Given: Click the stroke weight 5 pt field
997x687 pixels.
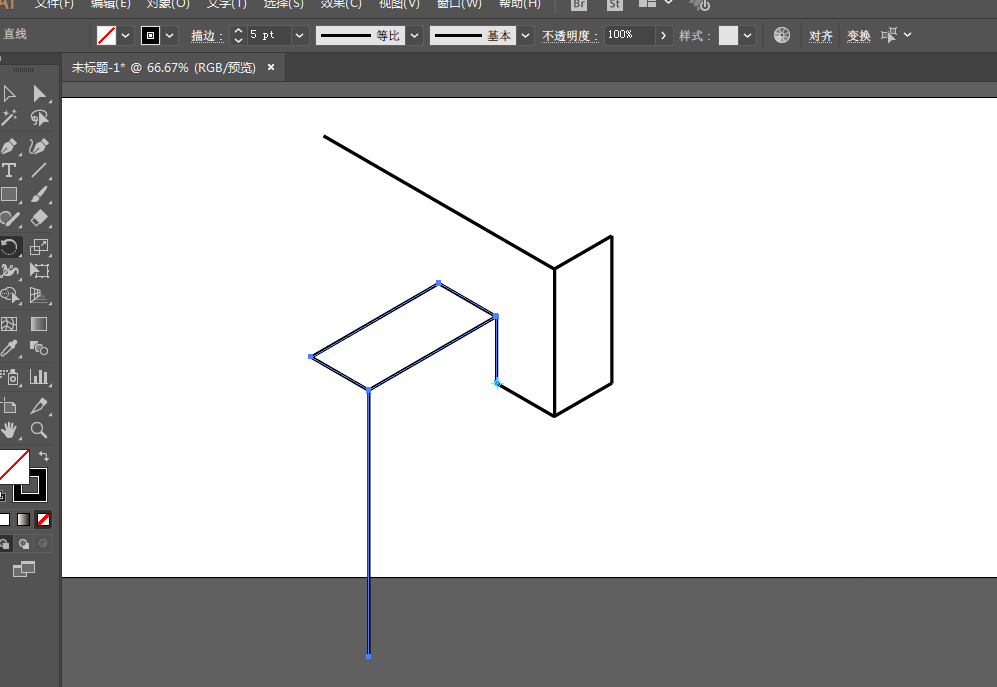Looking at the screenshot, I should pyautogui.click(x=269, y=35).
